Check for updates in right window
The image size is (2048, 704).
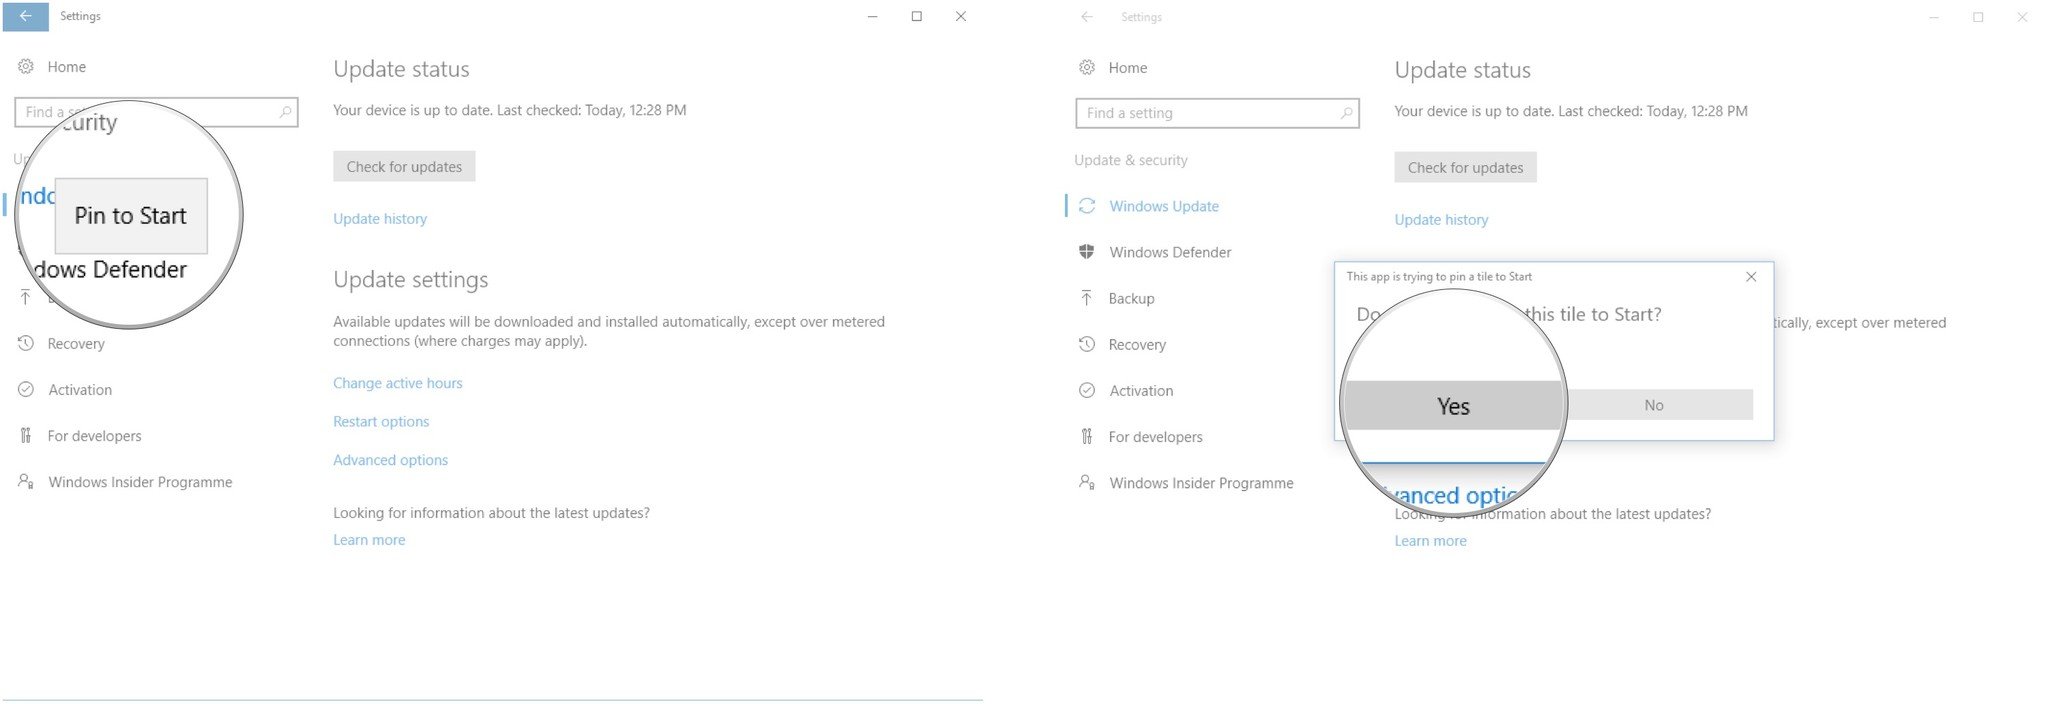coord(1465,168)
